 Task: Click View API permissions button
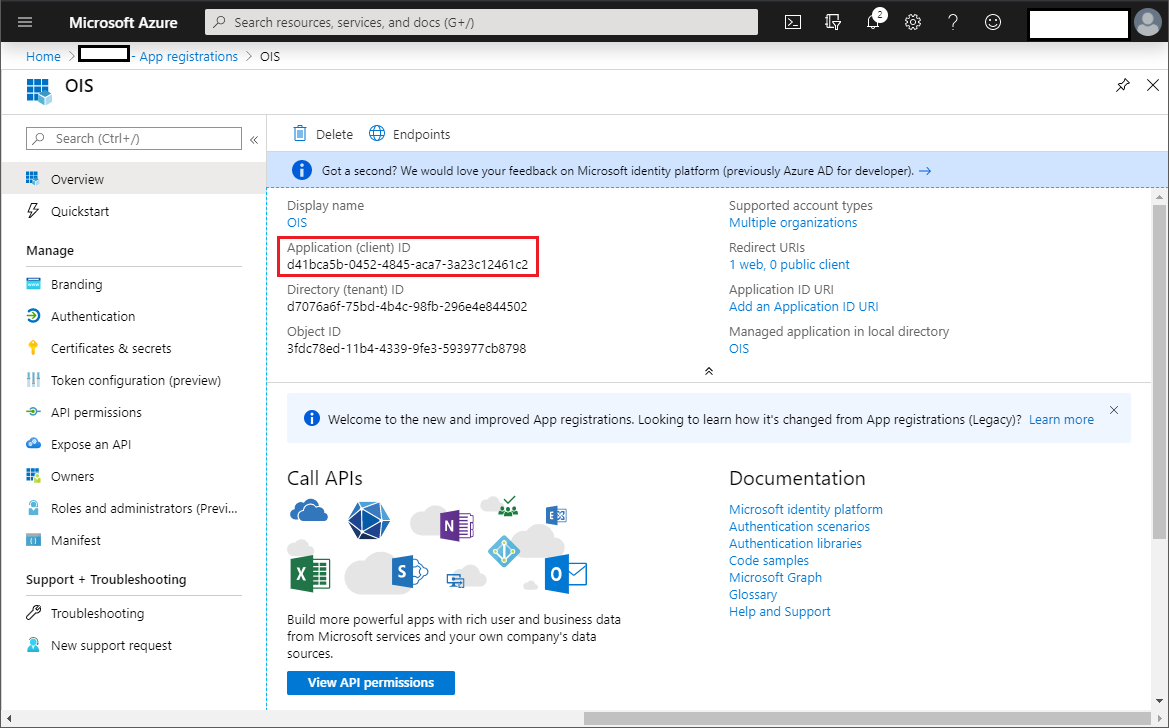(371, 682)
